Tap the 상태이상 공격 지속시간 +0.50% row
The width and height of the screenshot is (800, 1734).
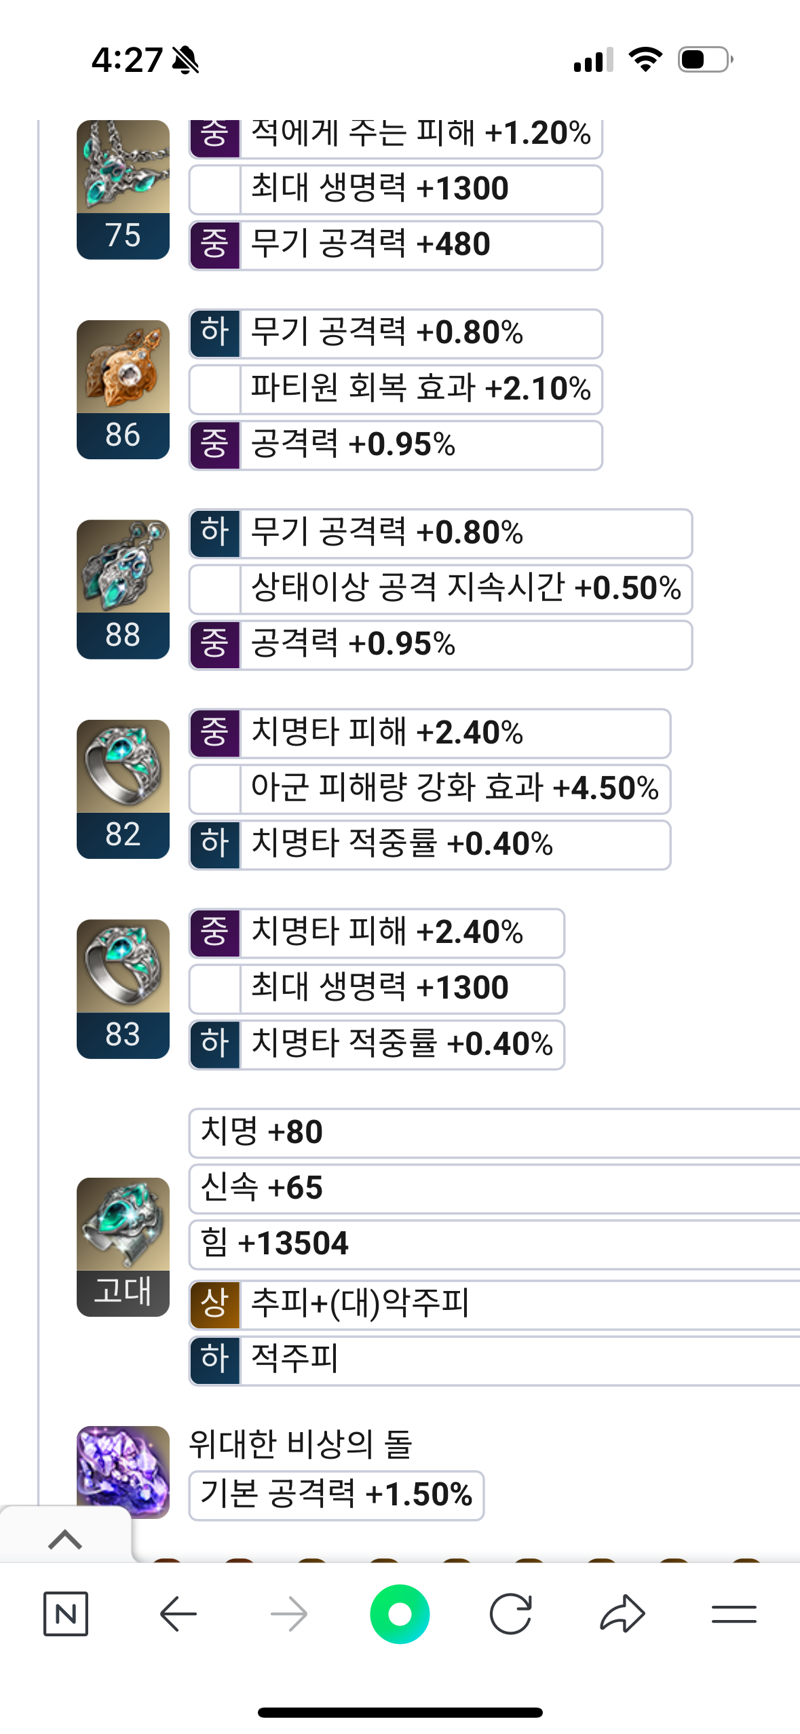coord(441,589)
